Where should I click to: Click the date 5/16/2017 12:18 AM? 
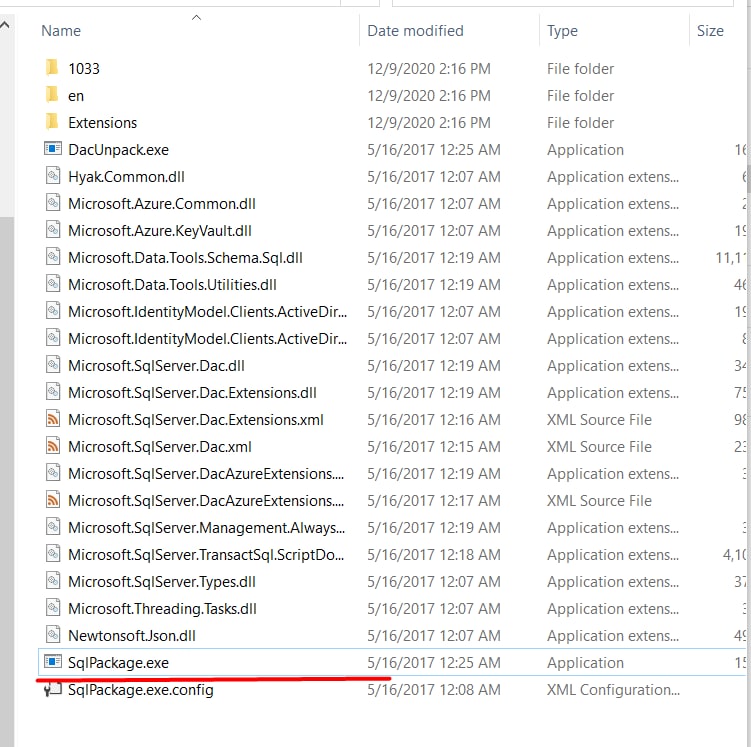click(434, 555)
